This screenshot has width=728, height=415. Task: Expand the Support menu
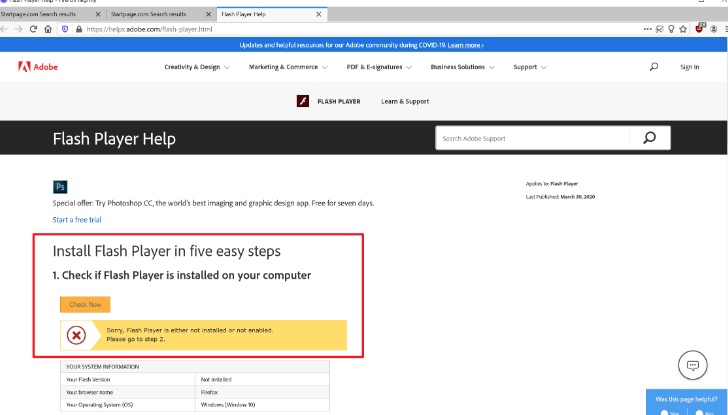pyautogui.click(x=530, y=67)
